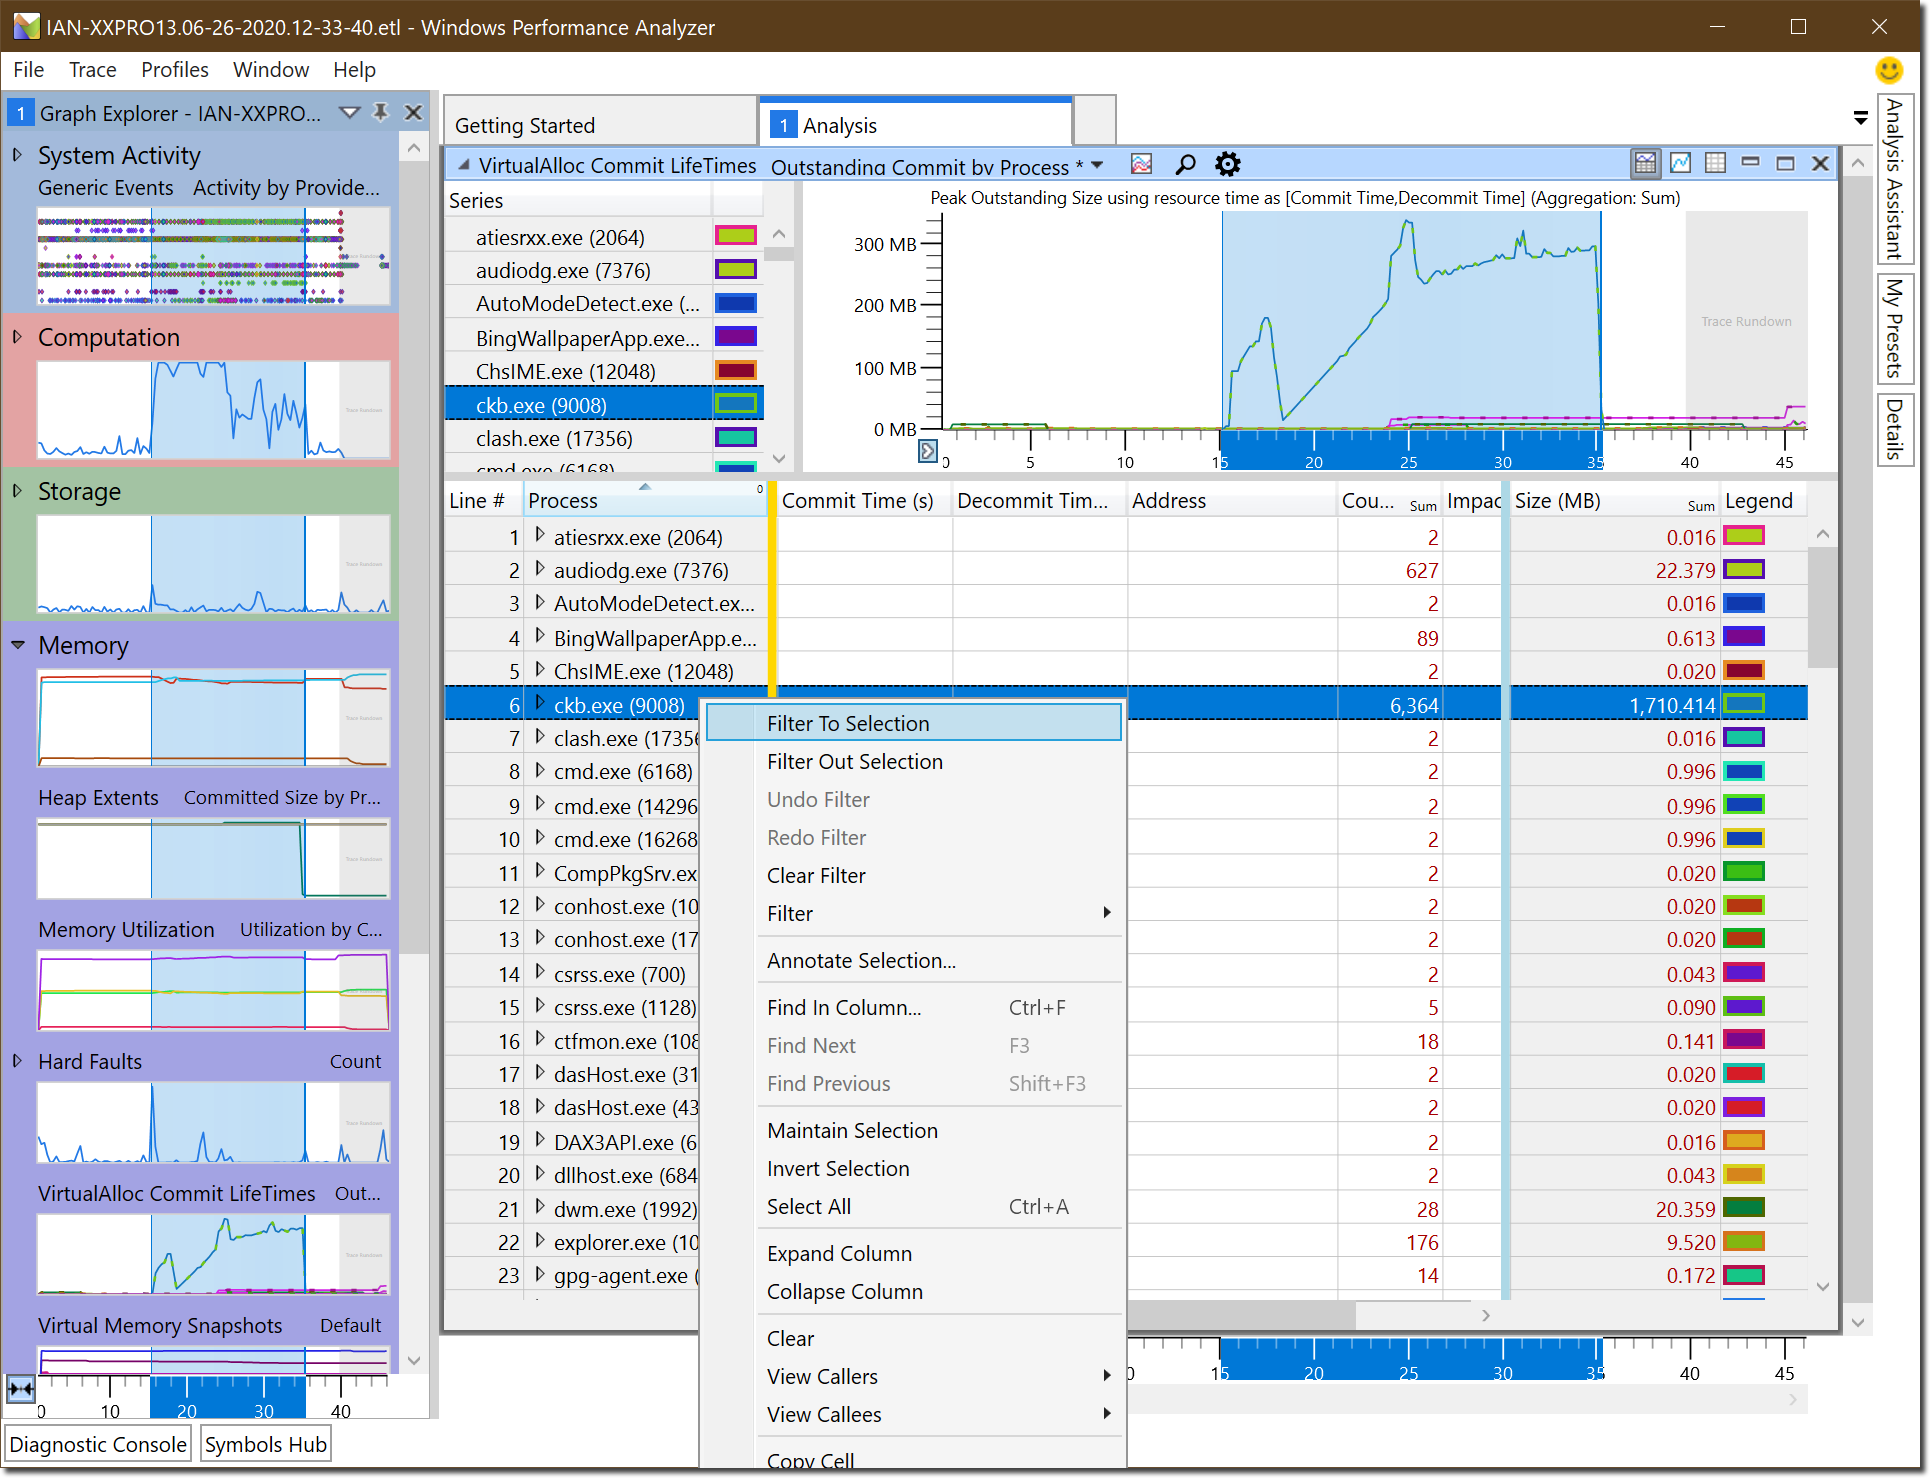Click the table's vertical scrollbar down arrow

[x=1823, y=1288]
